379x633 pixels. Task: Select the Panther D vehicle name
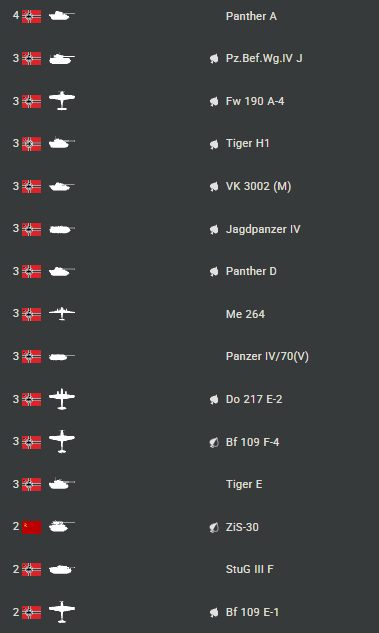[251, 271]
